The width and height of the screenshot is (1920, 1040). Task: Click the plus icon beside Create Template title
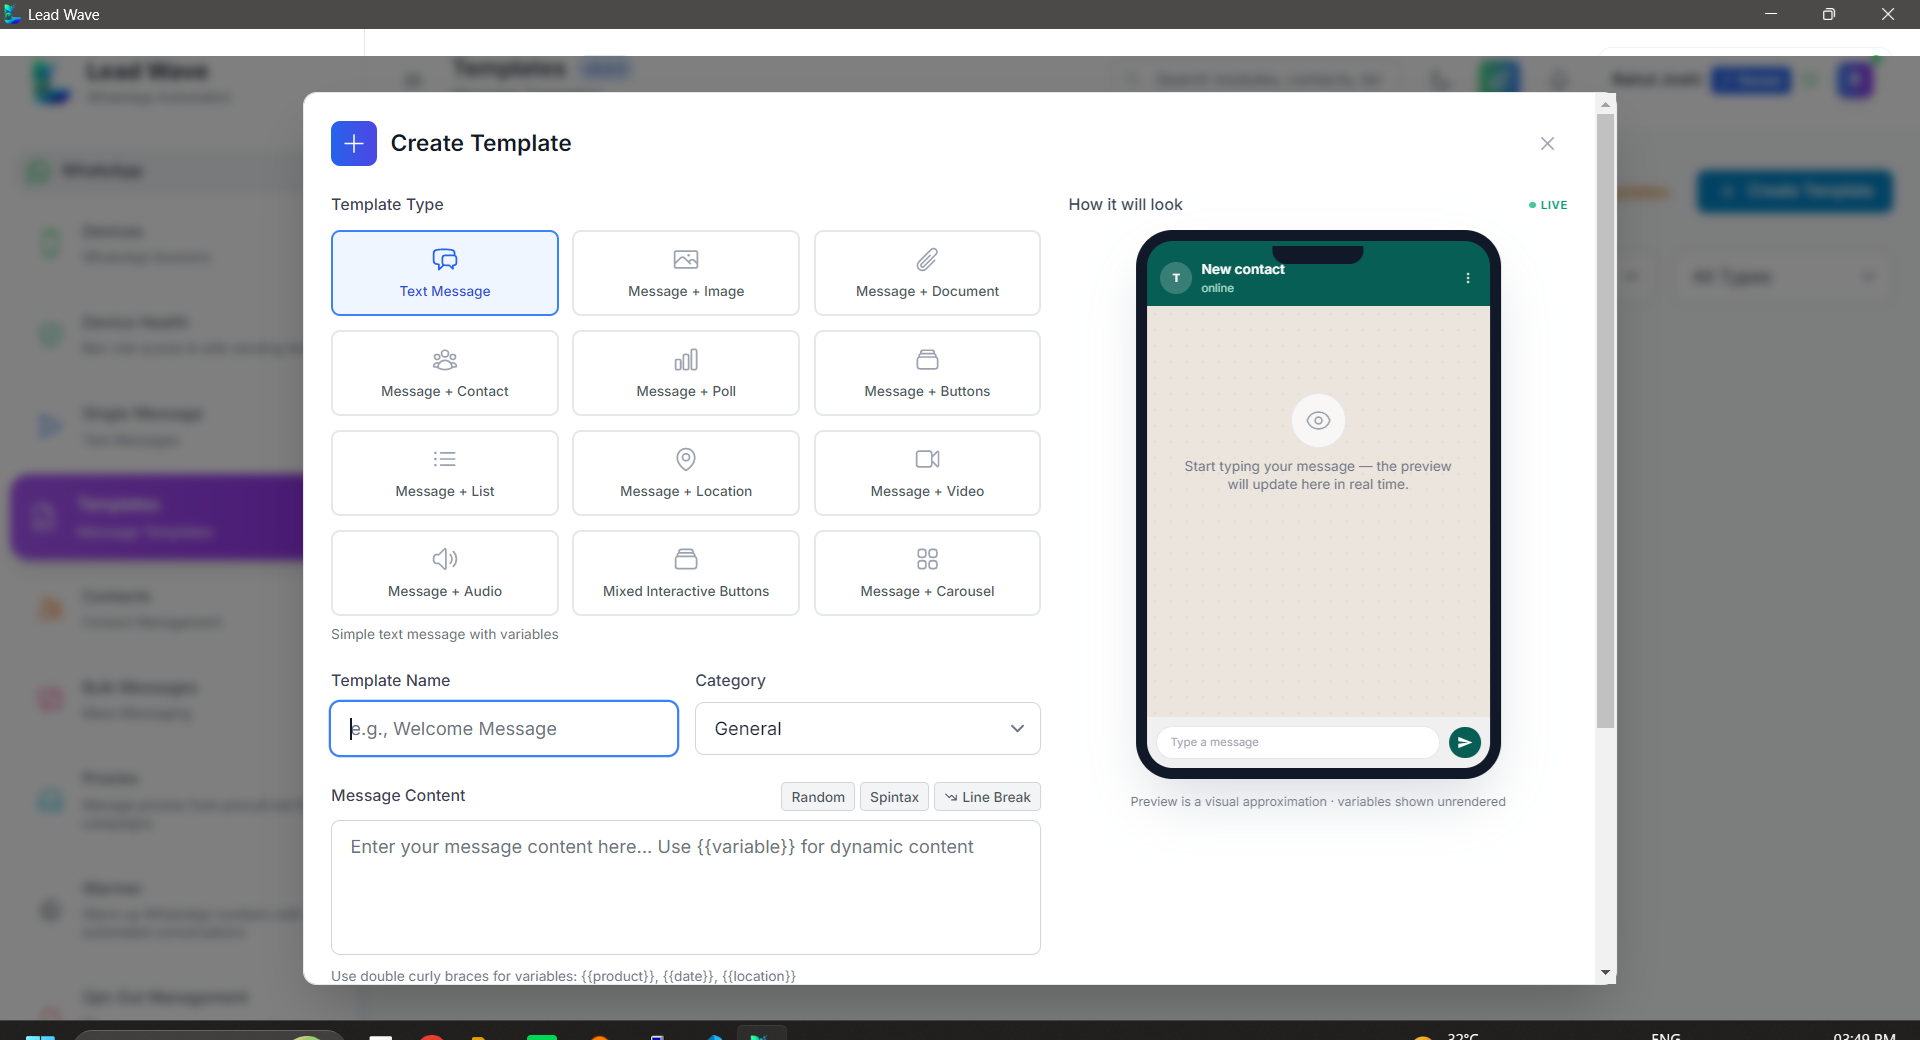point(354,144)
